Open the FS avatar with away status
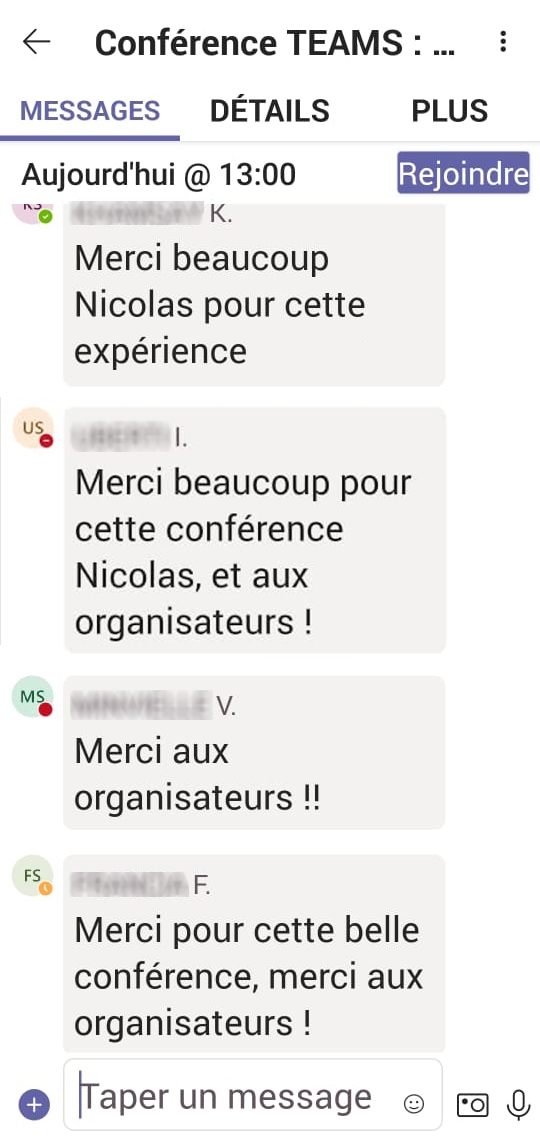 33,876
